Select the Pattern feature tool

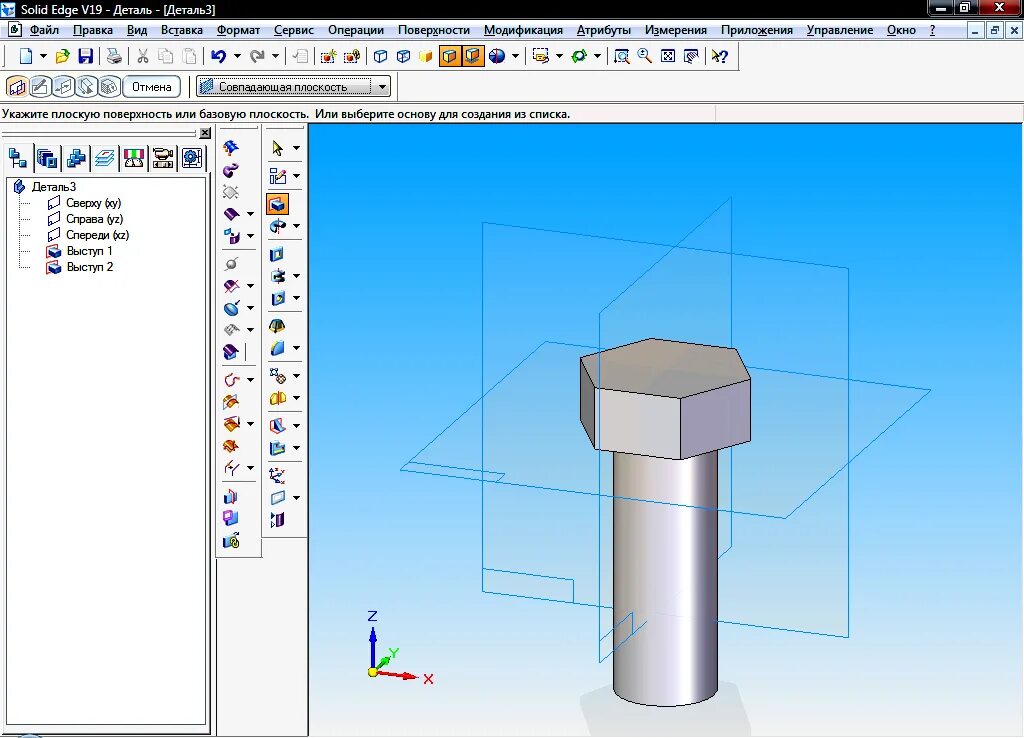278,376
